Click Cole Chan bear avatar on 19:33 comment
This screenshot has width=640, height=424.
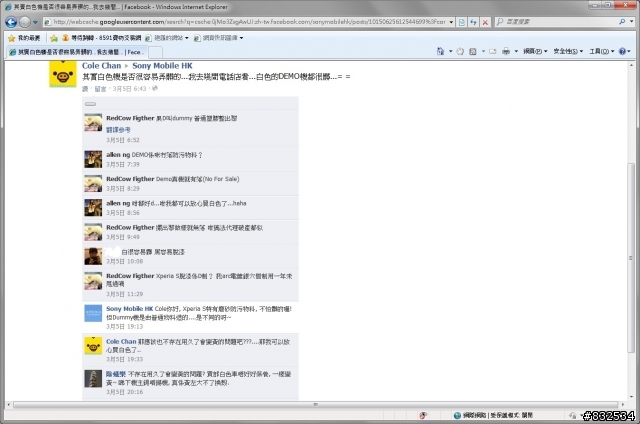pos(93,346)
